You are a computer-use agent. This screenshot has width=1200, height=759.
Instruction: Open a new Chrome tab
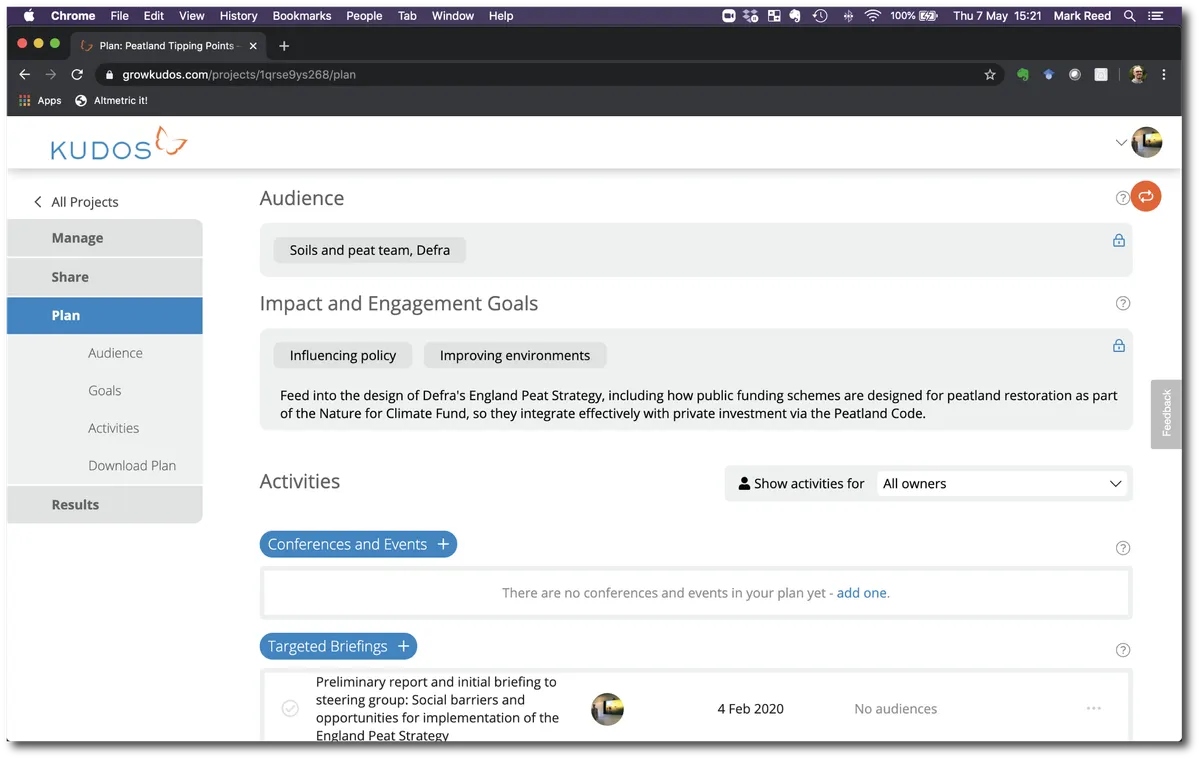tap(284, 46)
